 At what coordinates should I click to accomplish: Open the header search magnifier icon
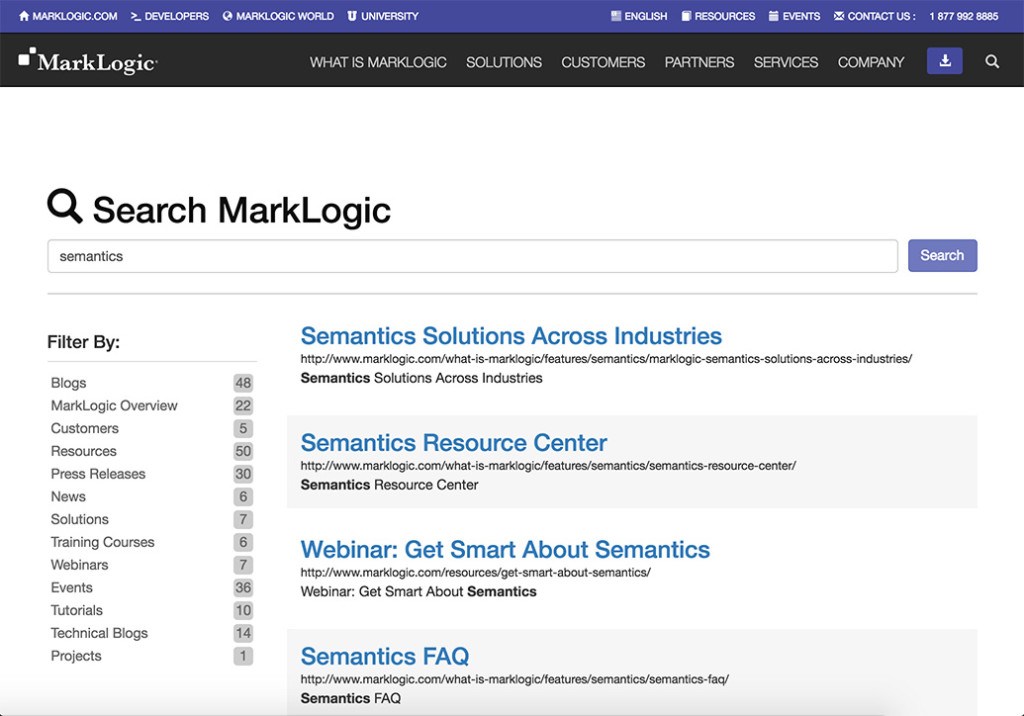991,61
